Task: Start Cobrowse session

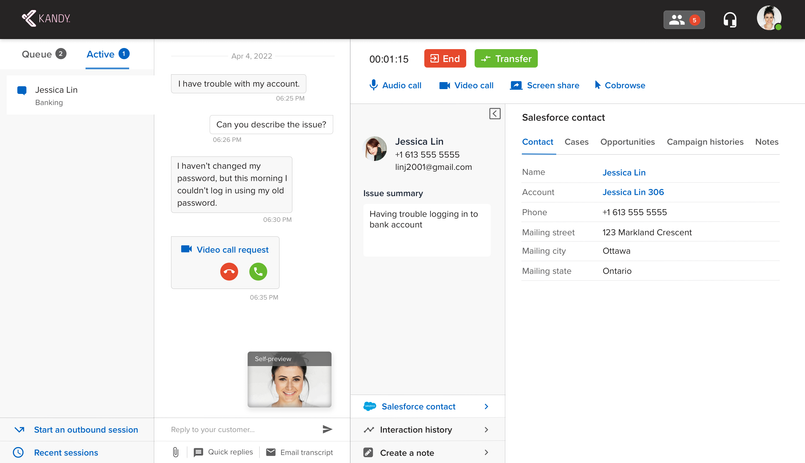Action: pos(620,85)
